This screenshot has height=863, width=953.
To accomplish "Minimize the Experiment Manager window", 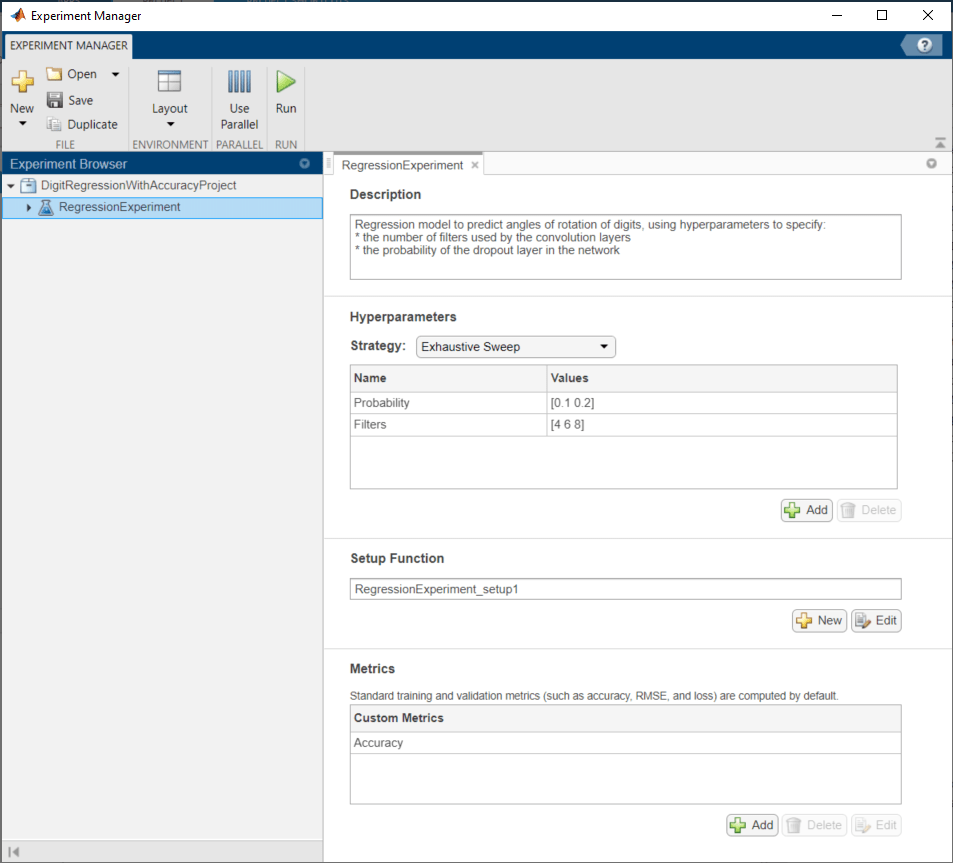I will [837, 15].
